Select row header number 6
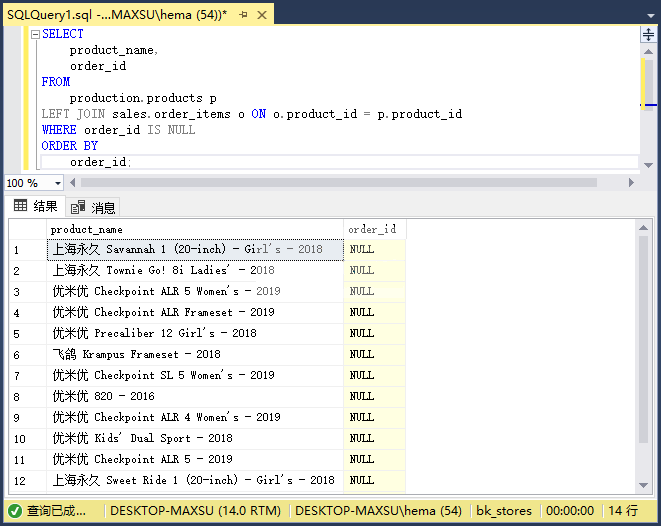The height and width of the screenshot is (526, 661). 28,355
